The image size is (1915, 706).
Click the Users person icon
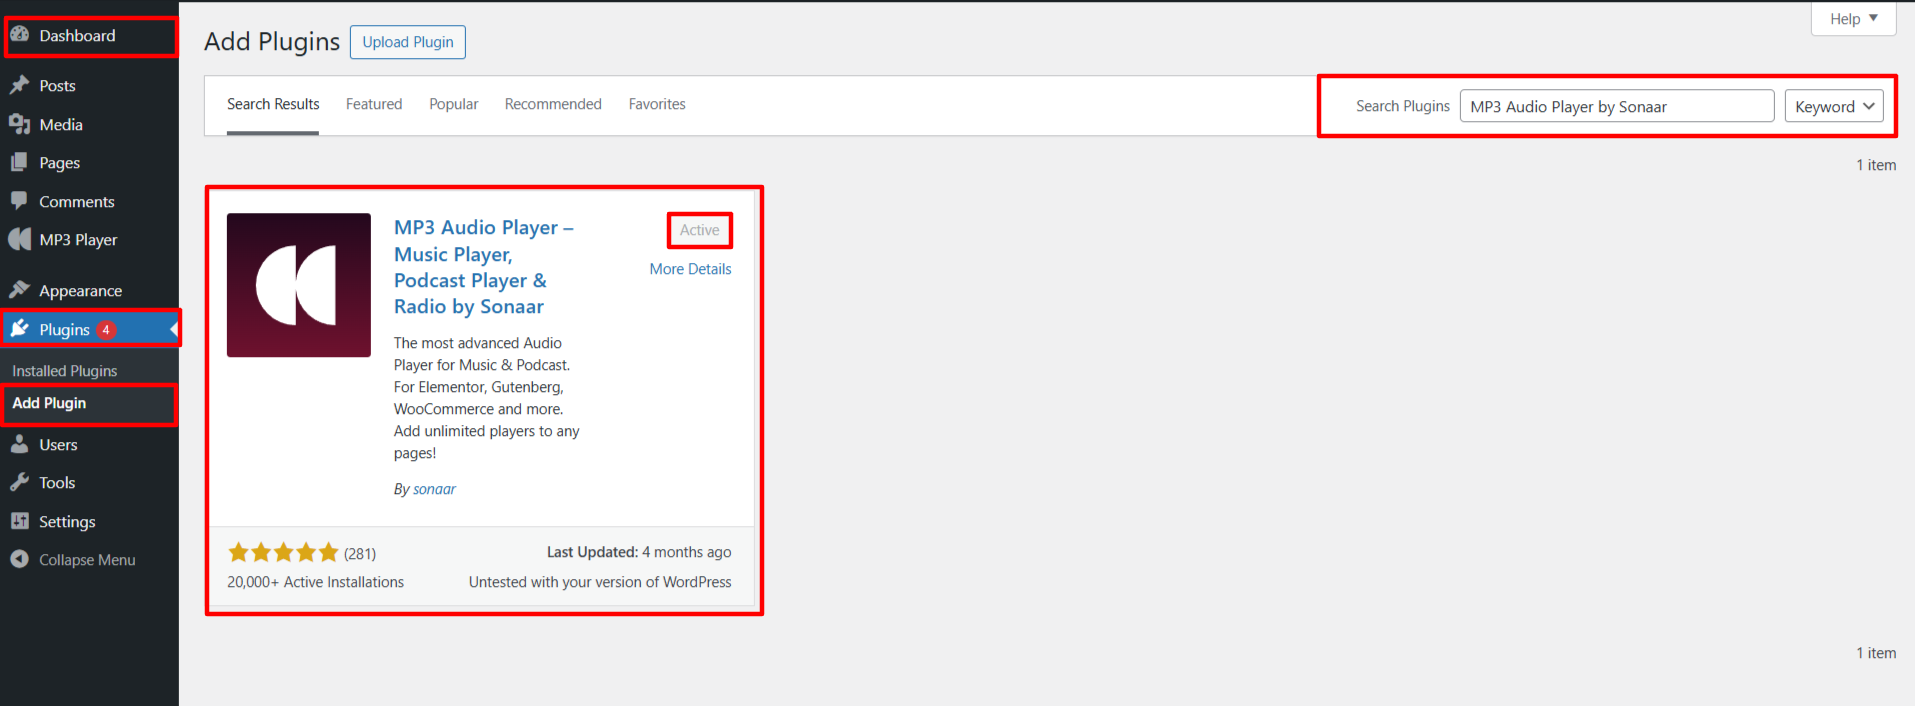[x=20, y=444]
